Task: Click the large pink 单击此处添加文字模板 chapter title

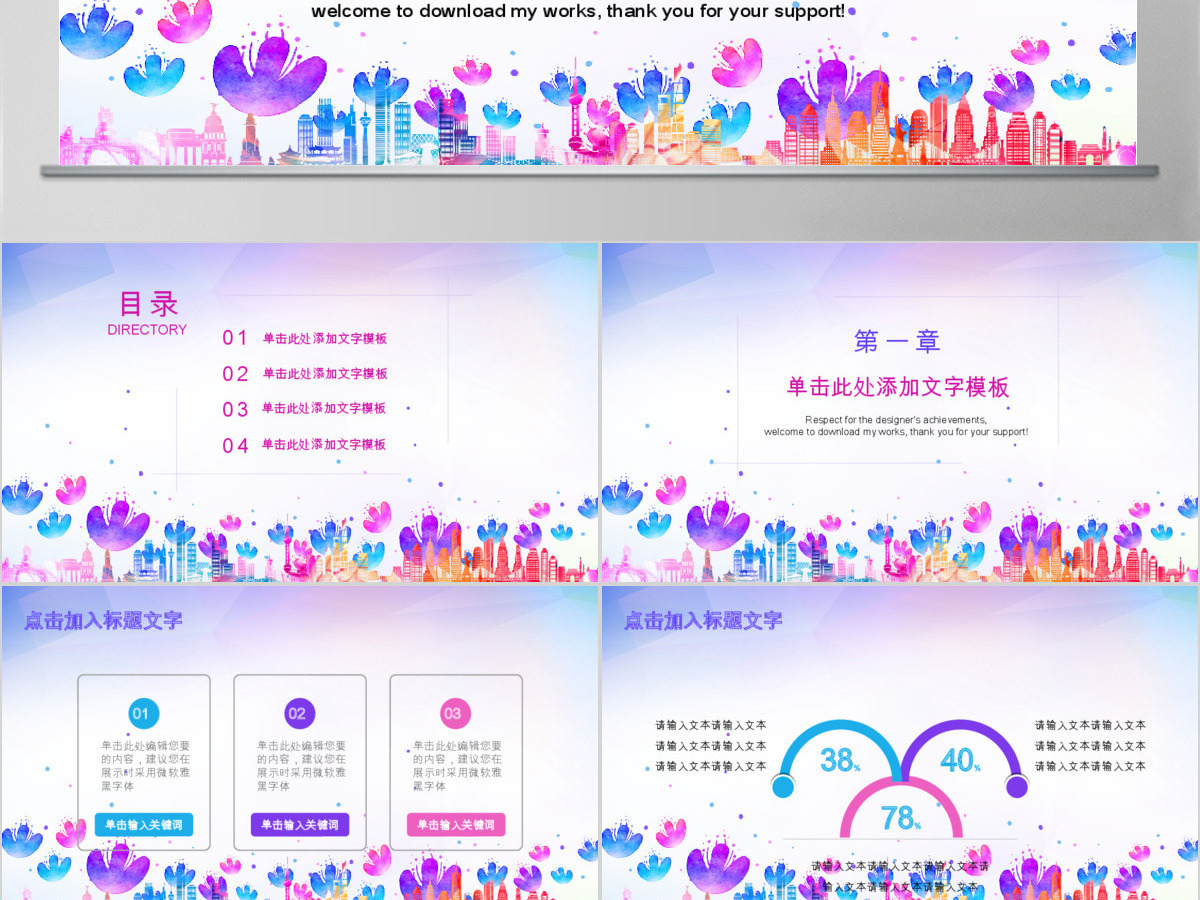Action: [x=898, y=387]
